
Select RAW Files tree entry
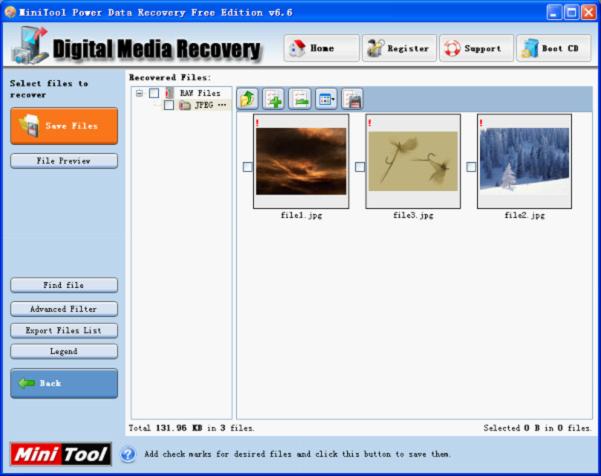(200, 93)
